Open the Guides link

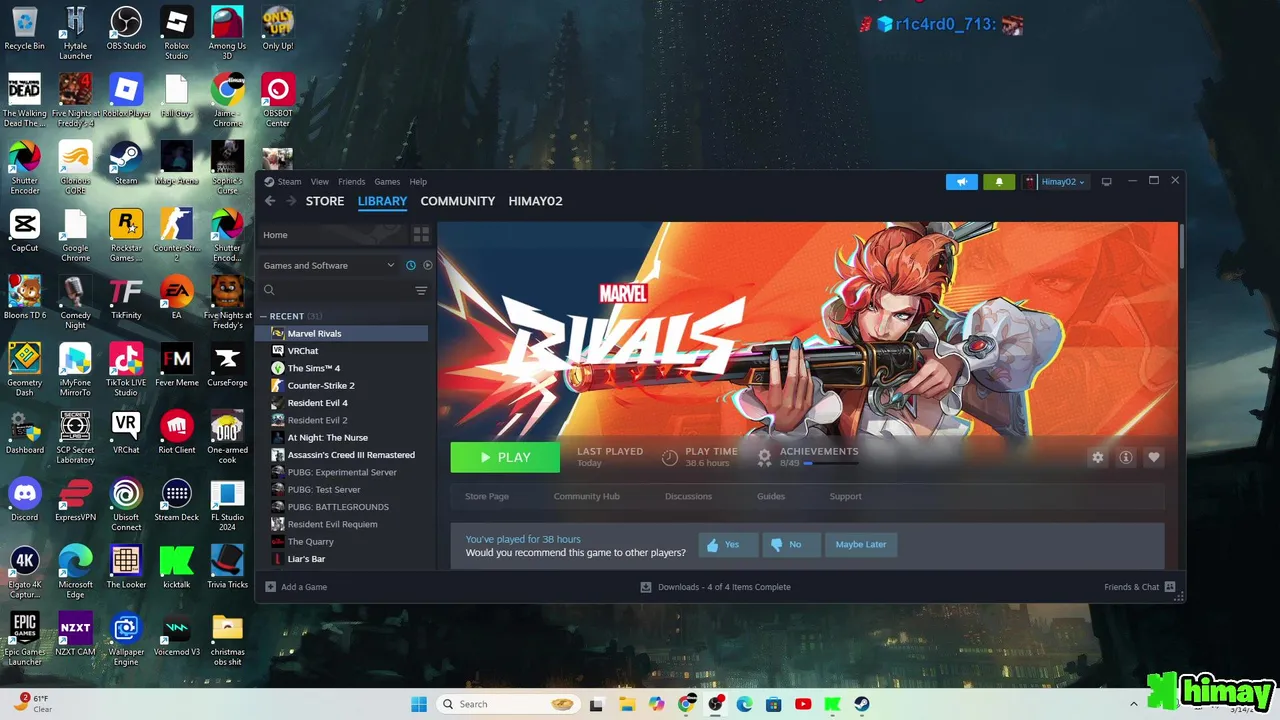pyautogui.click(x=771, y=496)
